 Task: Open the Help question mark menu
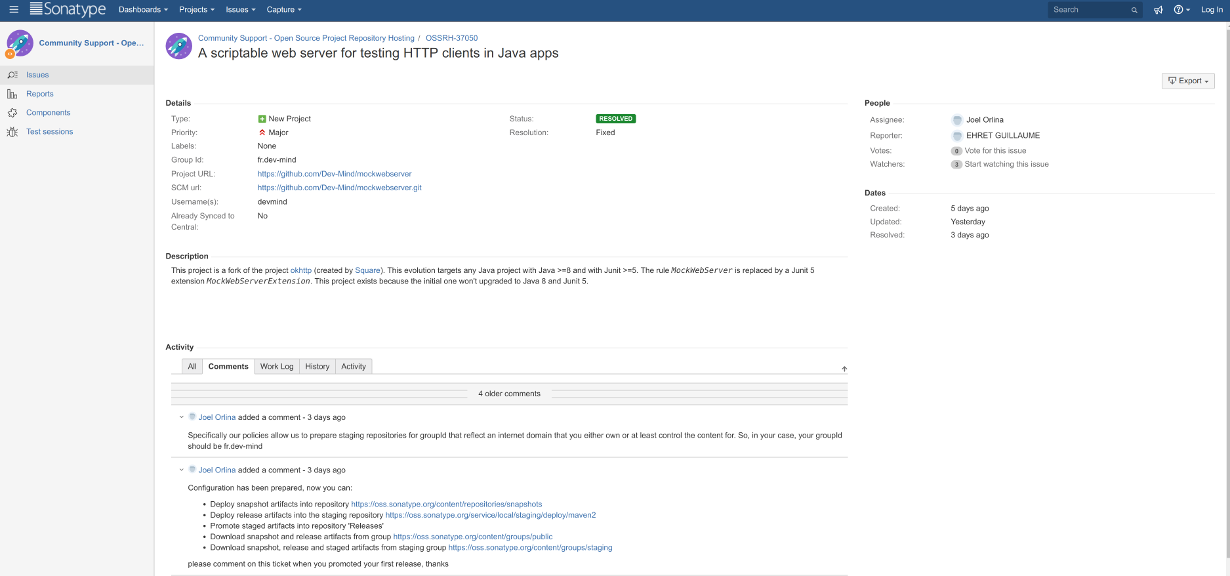(1181, 9)
